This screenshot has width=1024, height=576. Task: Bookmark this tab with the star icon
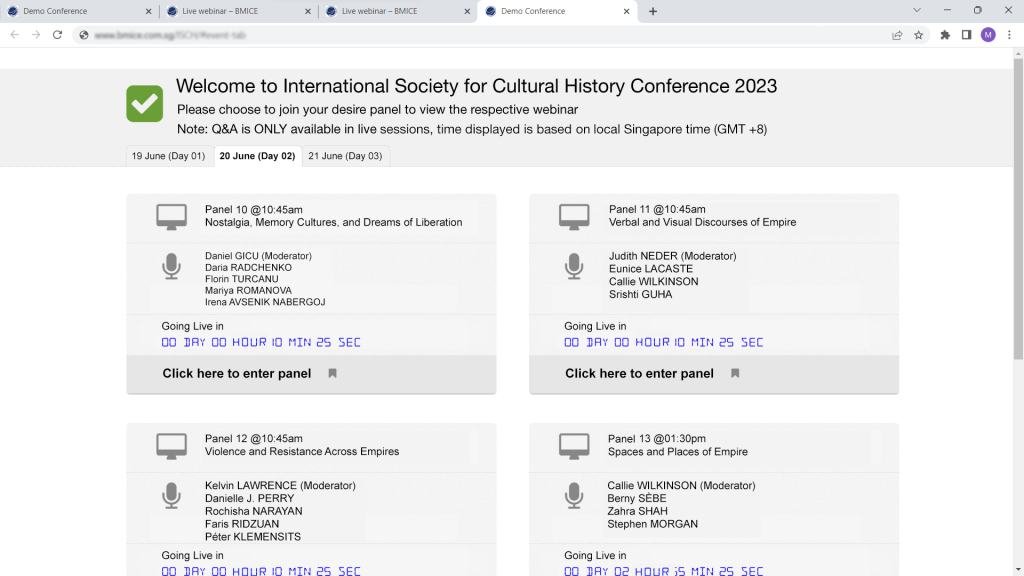[919, 35]
